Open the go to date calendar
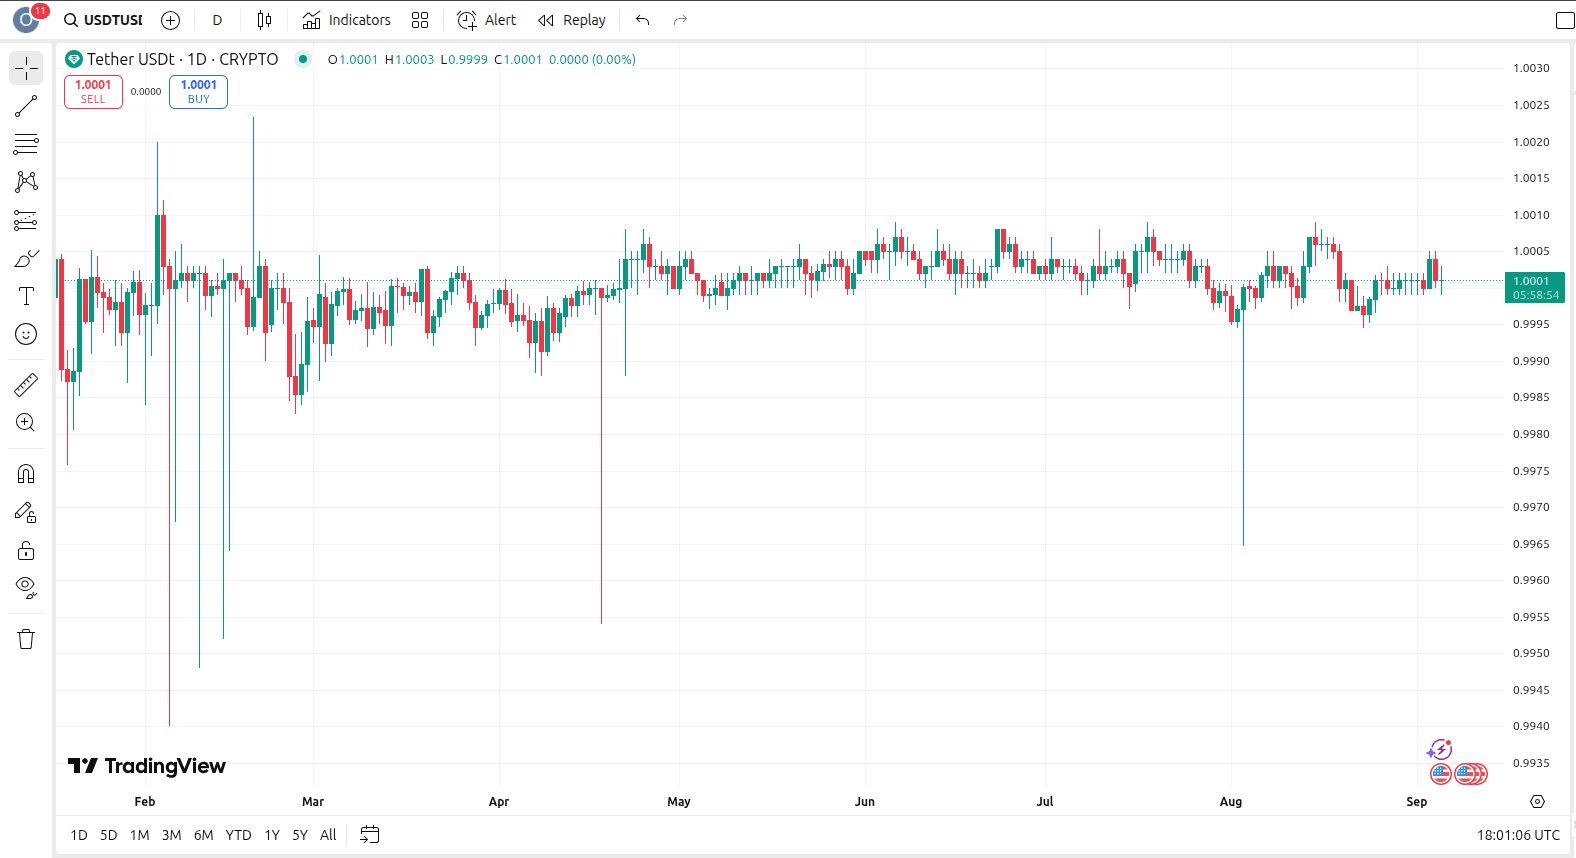1576x858 pixels. (x=370, y=835)
